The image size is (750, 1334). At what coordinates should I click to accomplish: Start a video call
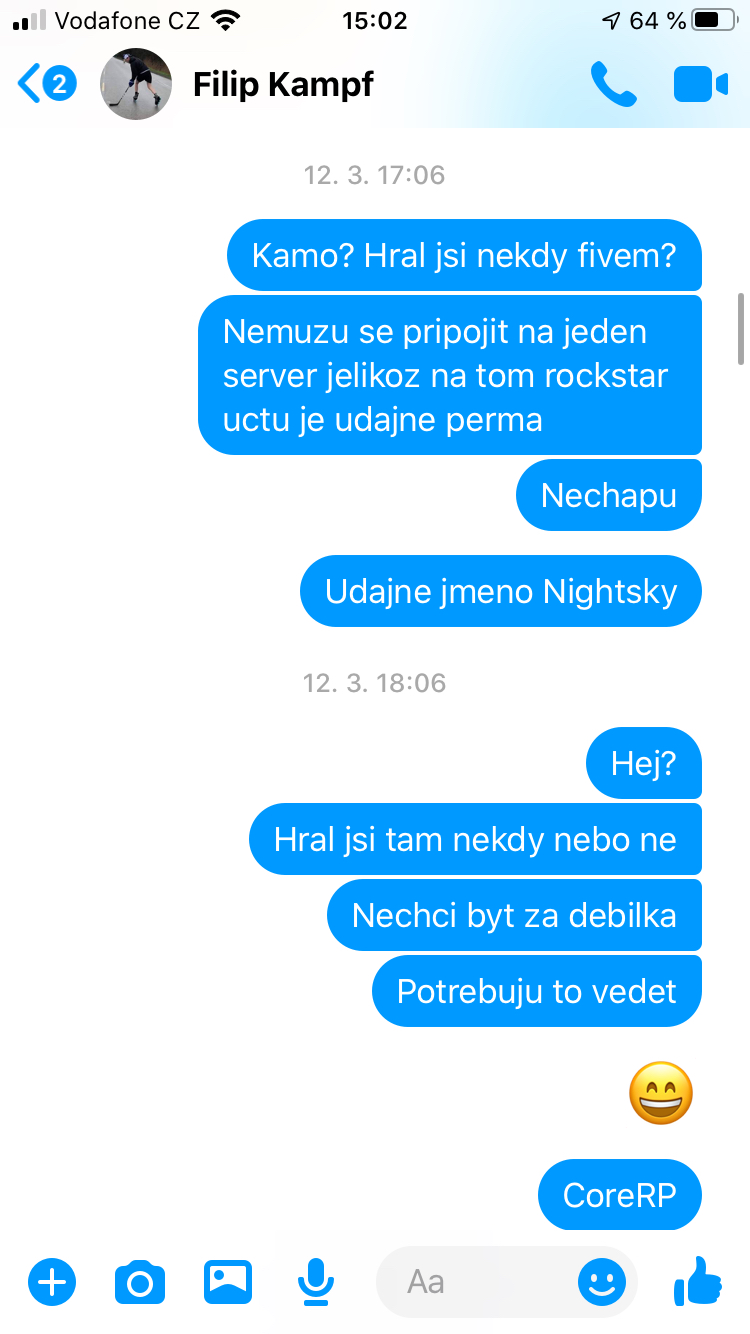pyautogui.click(x=701, y=85)
